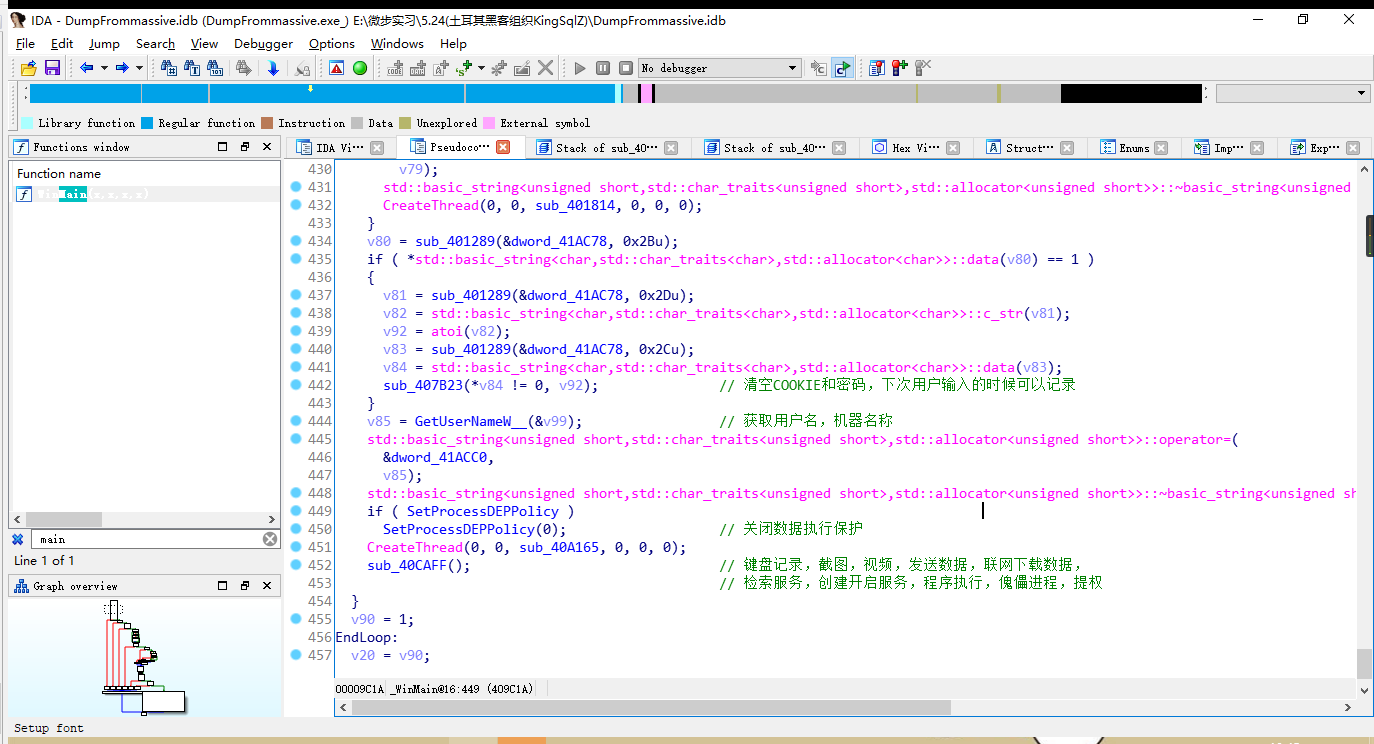
Task: Open the navigation band combo box
Action: 1292,93
